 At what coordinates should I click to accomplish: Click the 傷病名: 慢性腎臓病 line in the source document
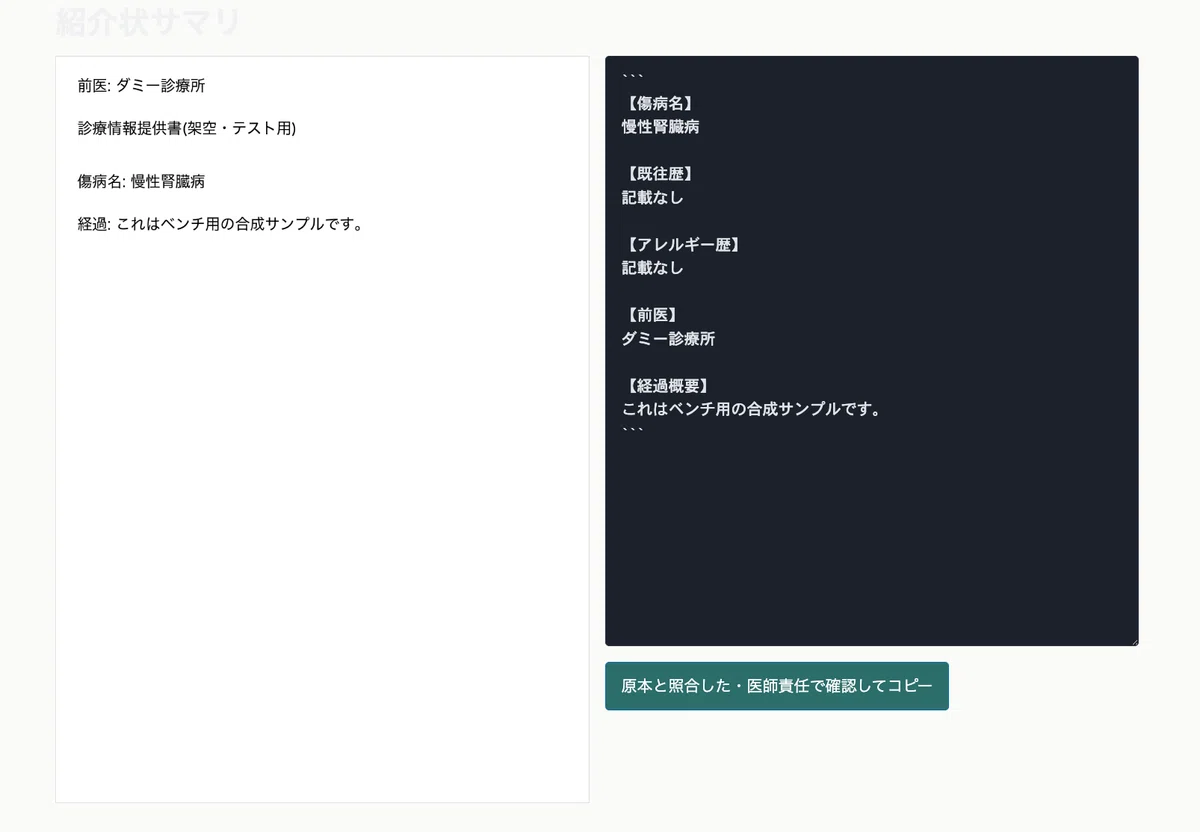[x=141, y=181]
